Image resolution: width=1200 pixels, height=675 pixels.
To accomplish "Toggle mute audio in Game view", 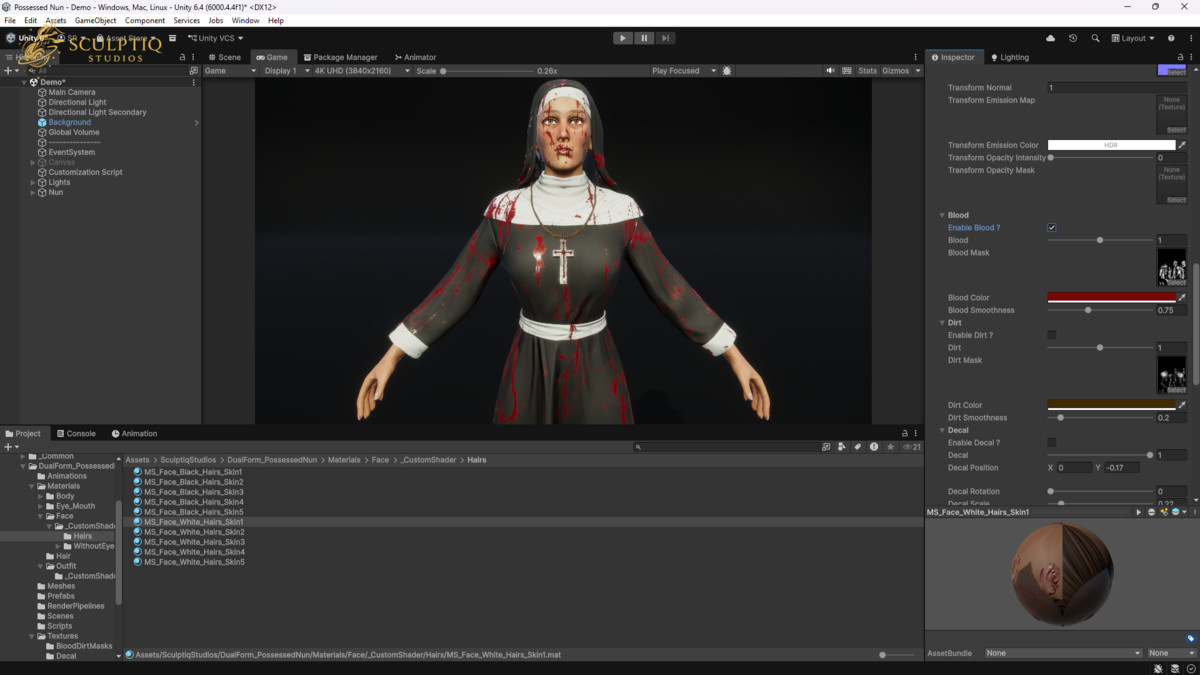I will (x=830, y=71).
